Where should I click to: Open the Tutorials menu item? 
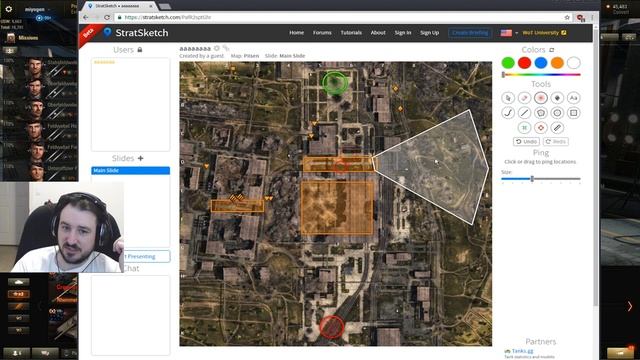coord(351,33)
